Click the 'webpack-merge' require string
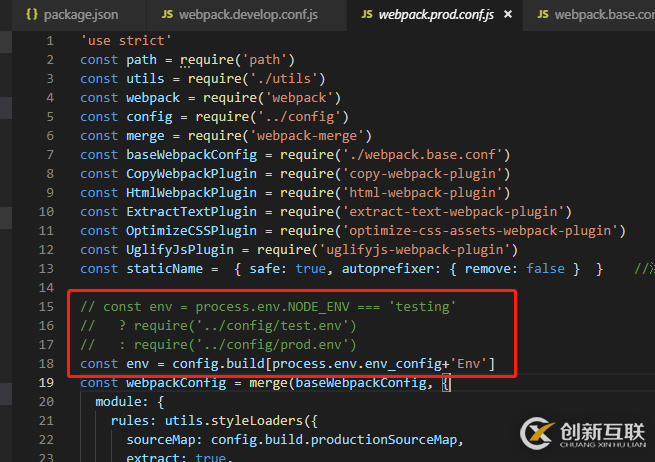This screenshot has height=462, width=655. pyautogui.click(x=310, y=135)
